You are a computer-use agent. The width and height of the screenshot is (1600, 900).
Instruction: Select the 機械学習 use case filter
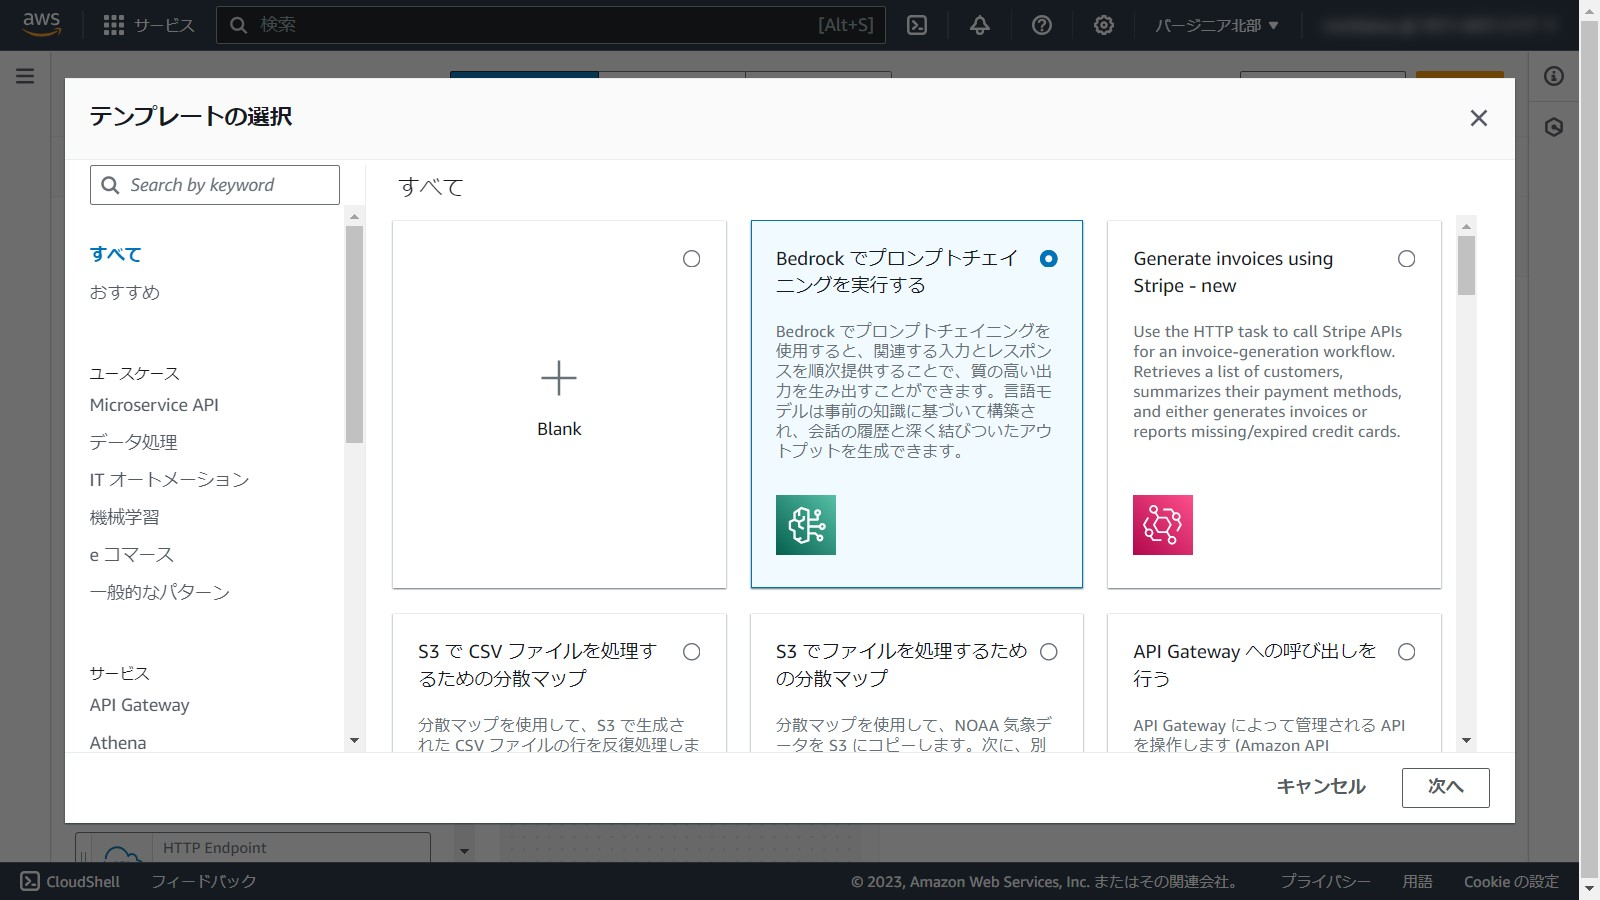pyautogui.click(x=125, y=517)
